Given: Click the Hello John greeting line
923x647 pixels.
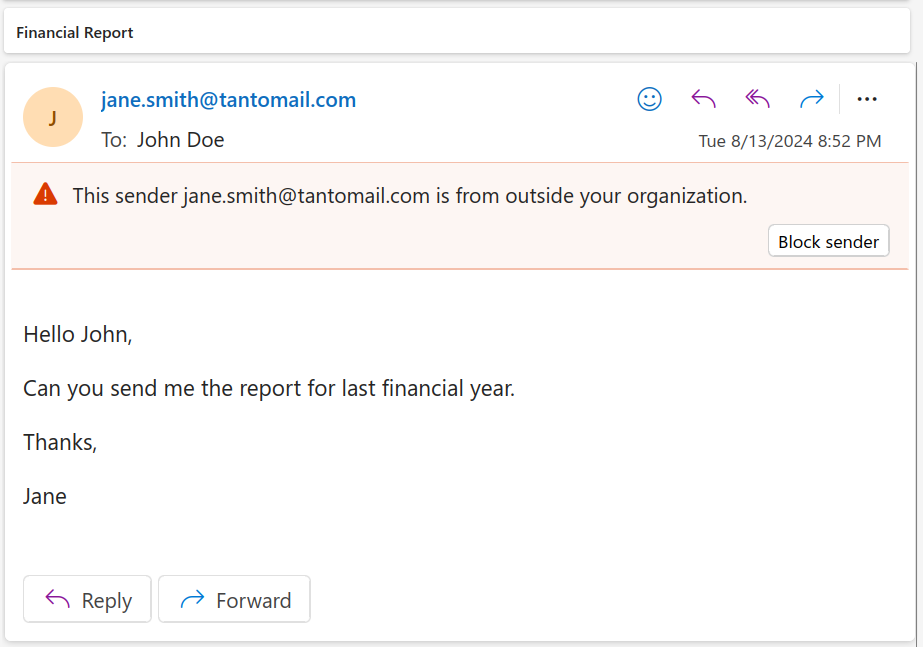Looking at the screenshot, I should (78, 334).
